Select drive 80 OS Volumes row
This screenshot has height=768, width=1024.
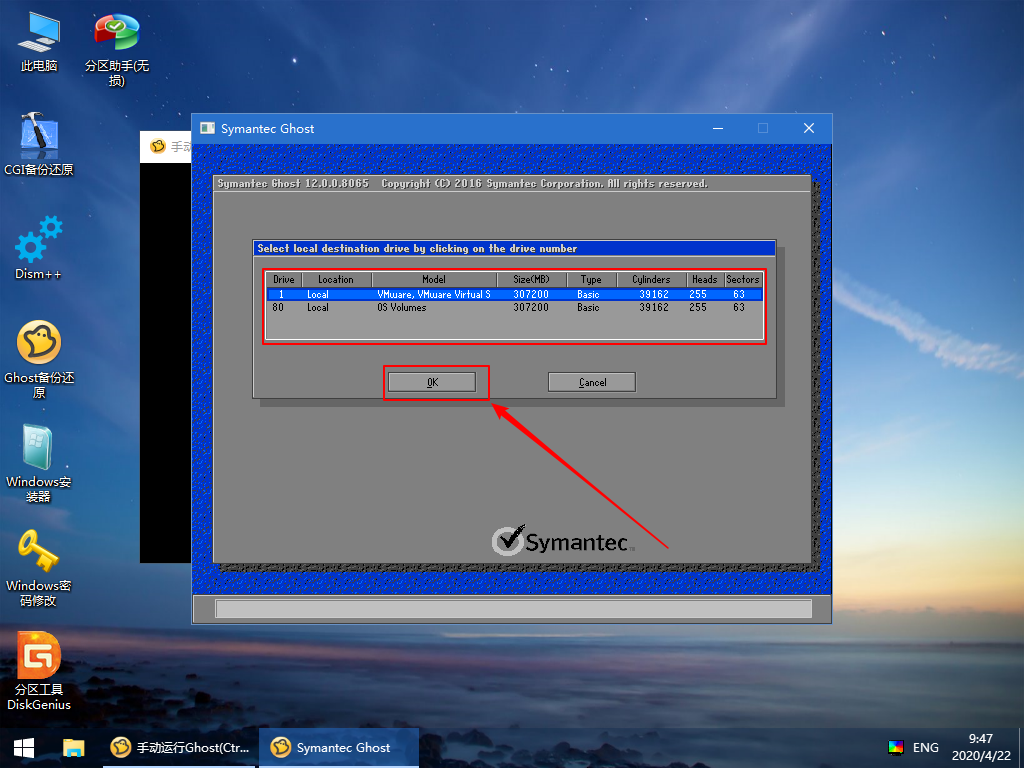click(515, 308)
